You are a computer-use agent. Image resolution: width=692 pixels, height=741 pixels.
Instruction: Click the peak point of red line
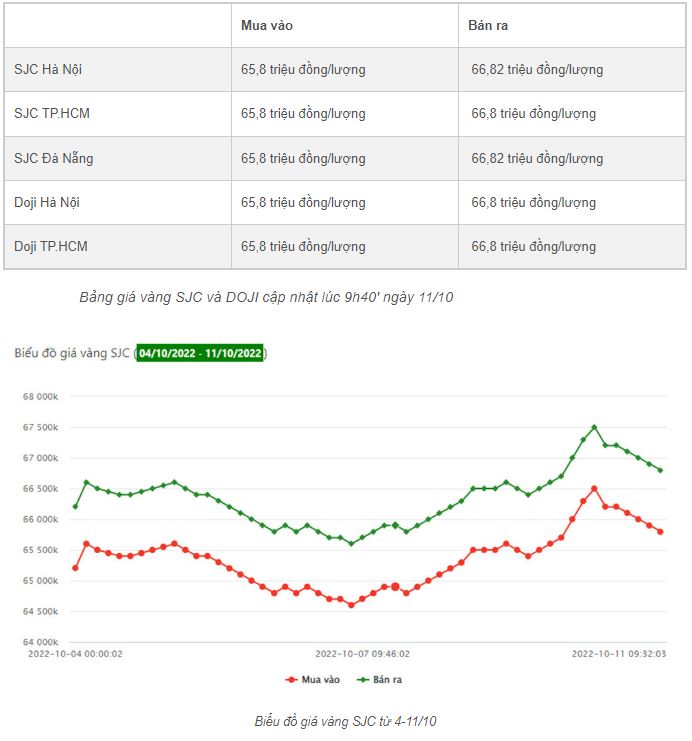pos(594,488)
